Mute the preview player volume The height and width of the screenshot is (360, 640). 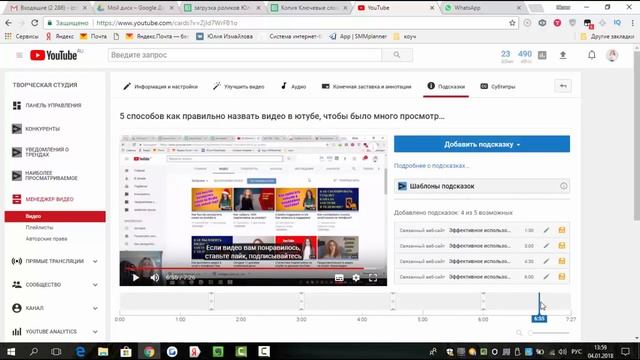(x=155, y=278)
